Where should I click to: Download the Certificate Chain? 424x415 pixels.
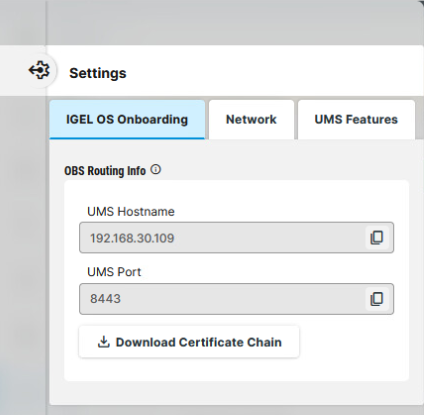point(189,342)
